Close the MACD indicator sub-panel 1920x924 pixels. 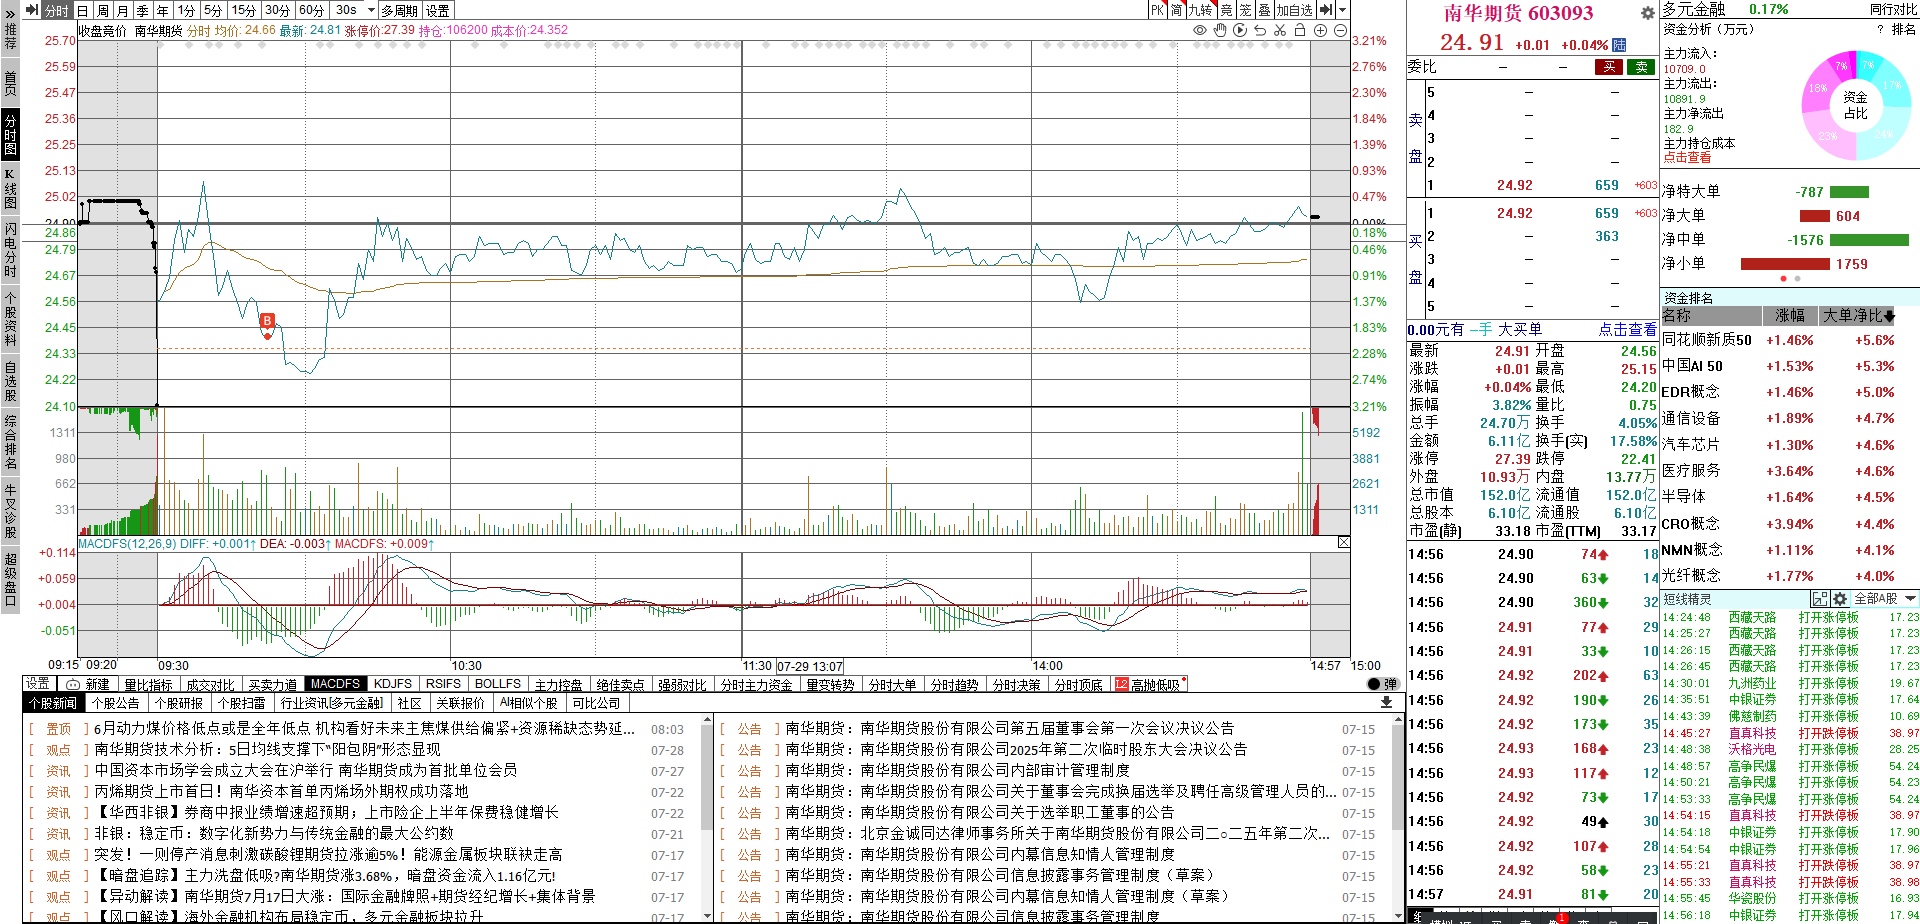tap(1344, 542)
